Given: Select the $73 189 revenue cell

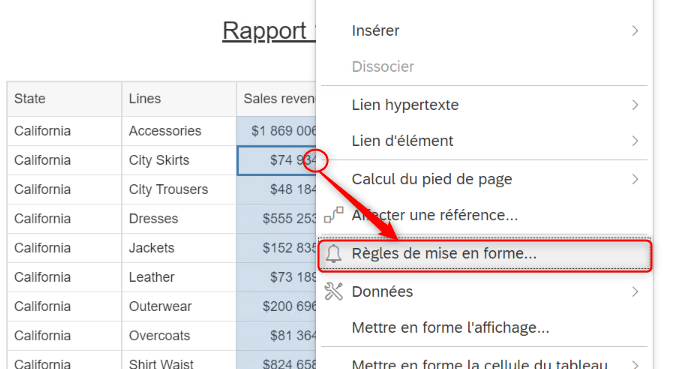Looking at the screenshot, I should point(277,277).
